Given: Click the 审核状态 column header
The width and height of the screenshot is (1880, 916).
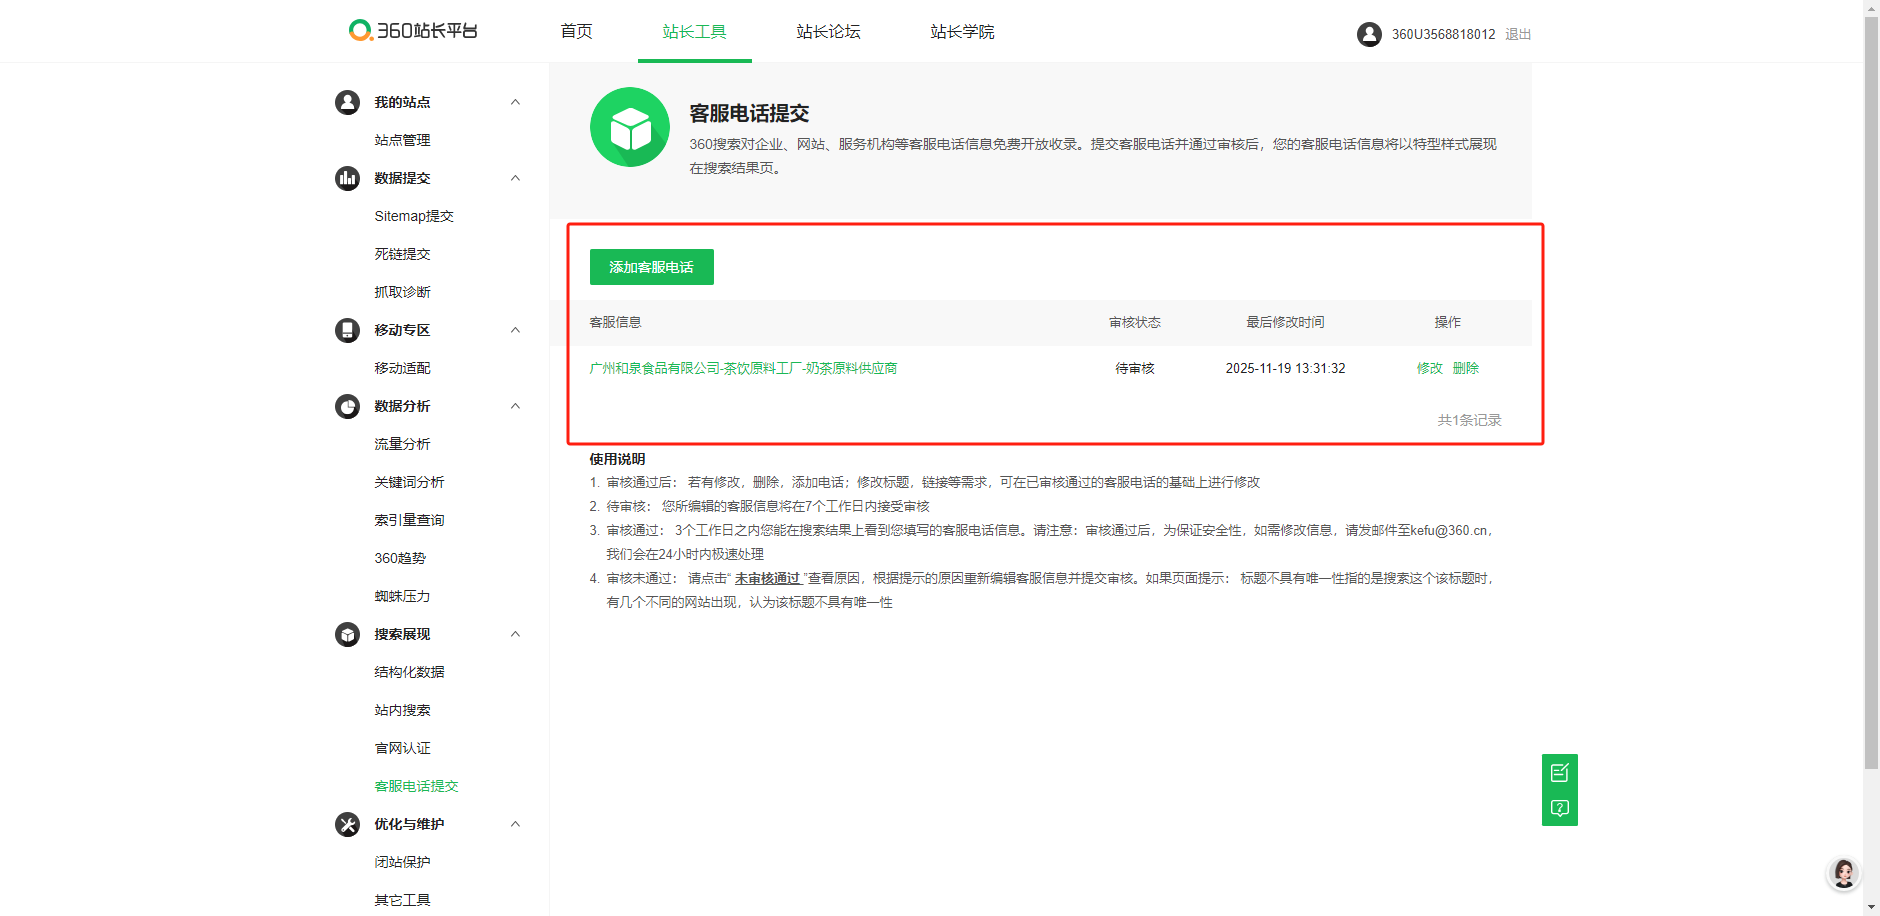Looking at the screenshot, I should [1135, 322].
